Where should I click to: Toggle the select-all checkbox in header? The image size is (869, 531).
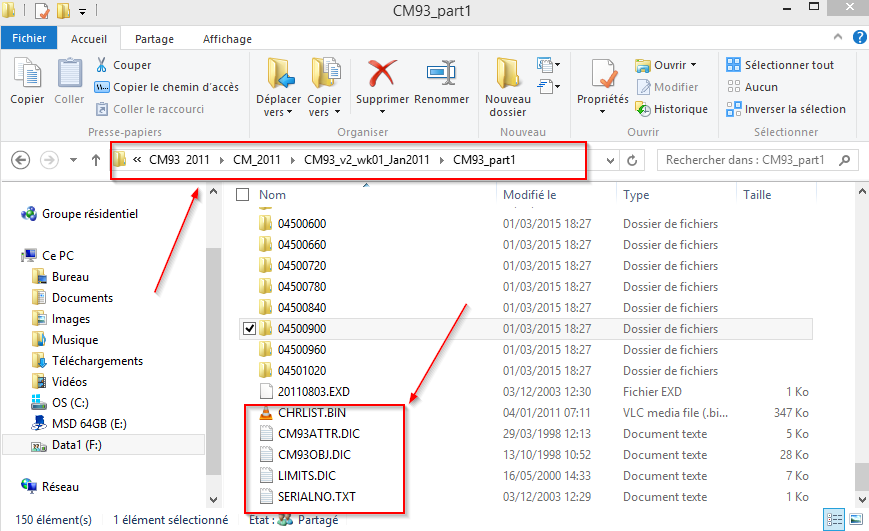click(x=242, y=195)
